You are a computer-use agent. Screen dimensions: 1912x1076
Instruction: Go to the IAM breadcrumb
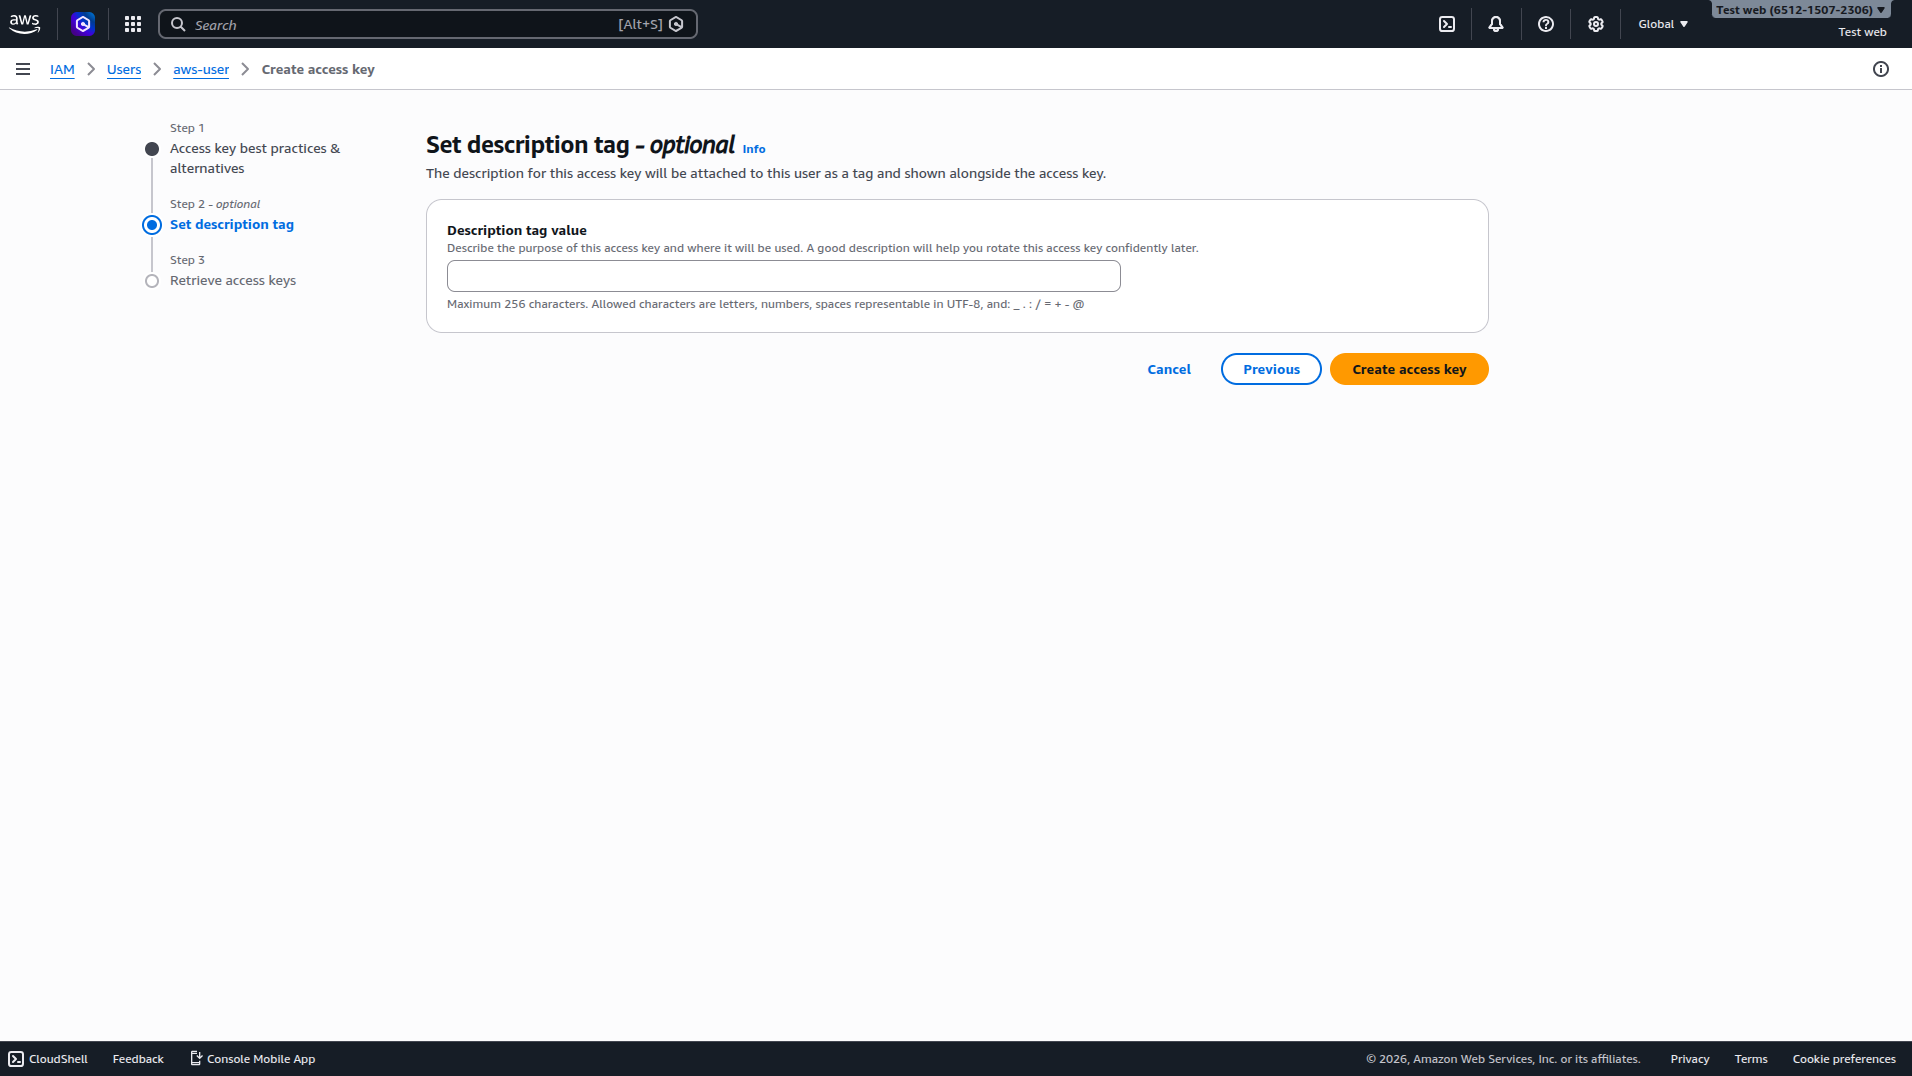tap(62, 69)
